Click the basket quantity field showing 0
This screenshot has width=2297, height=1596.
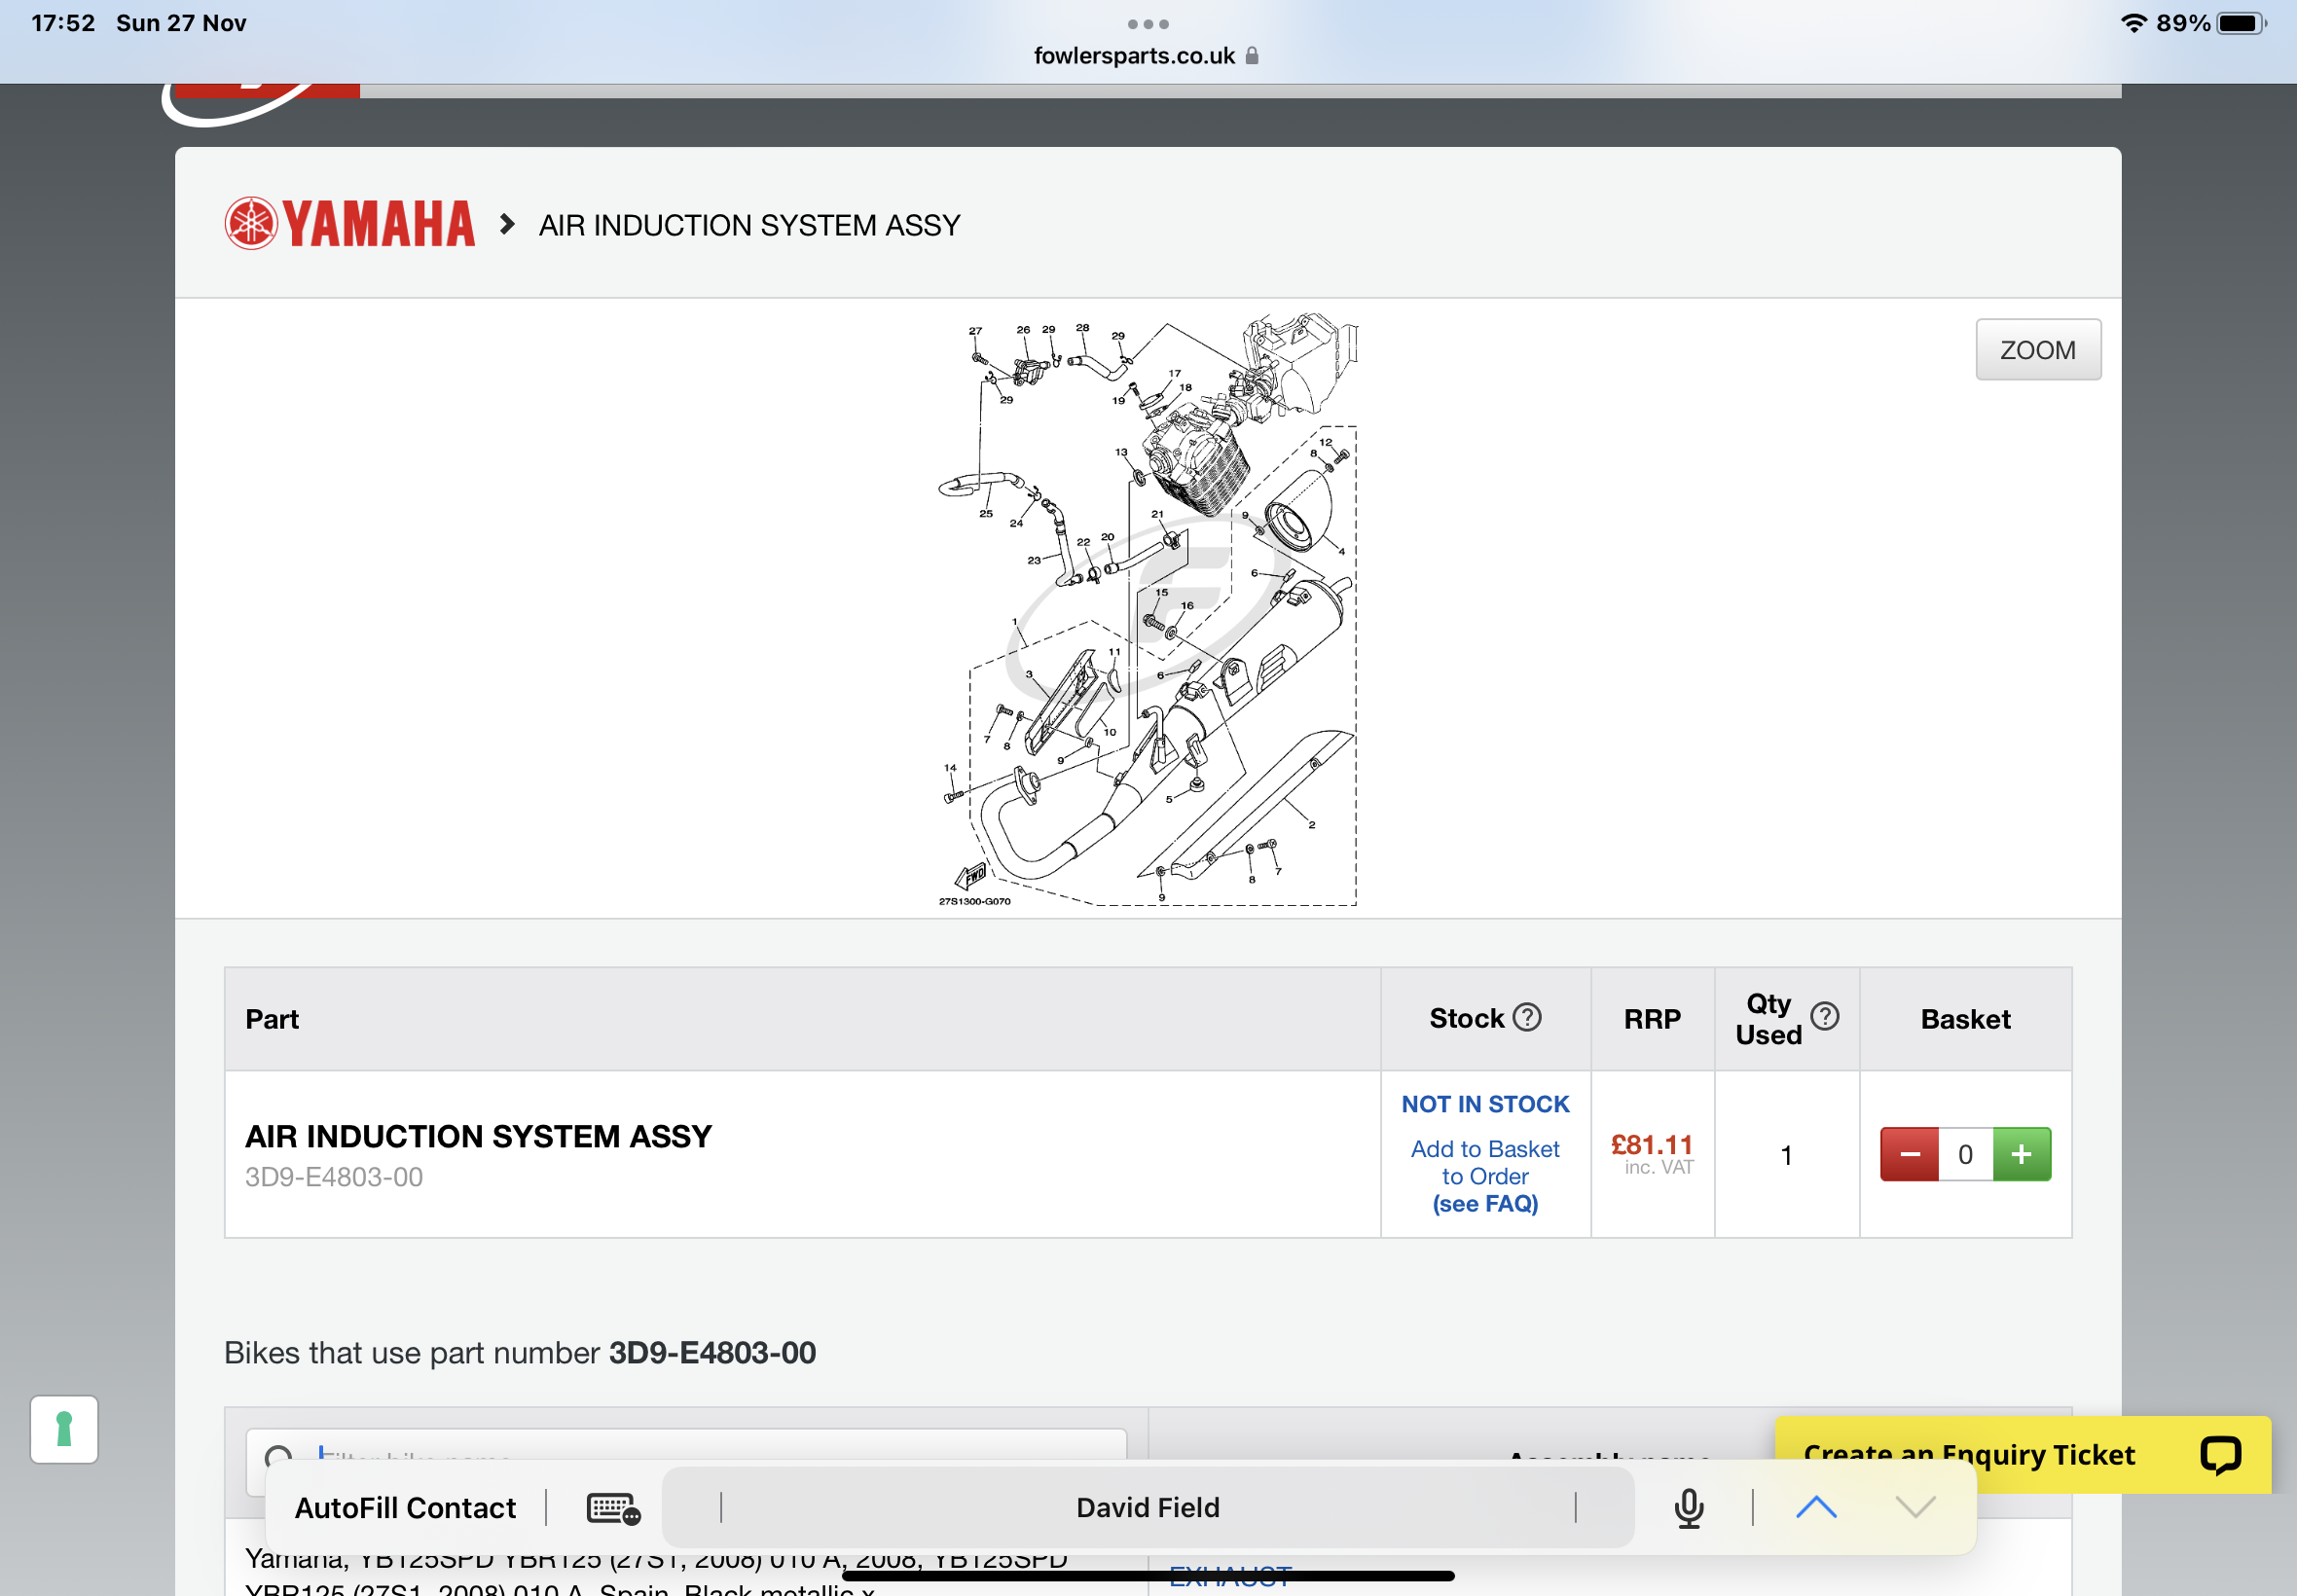1965,1154
